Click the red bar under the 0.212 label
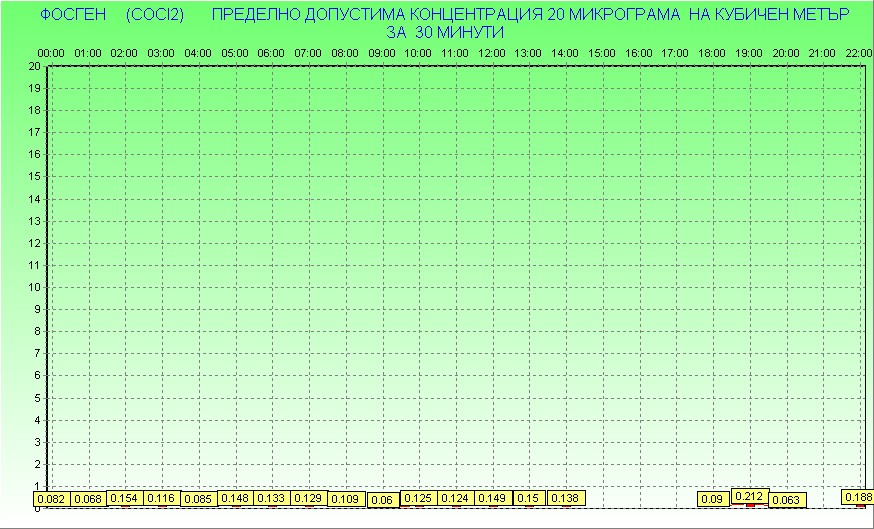Screen dimensions: 874x529 [750, 505]
